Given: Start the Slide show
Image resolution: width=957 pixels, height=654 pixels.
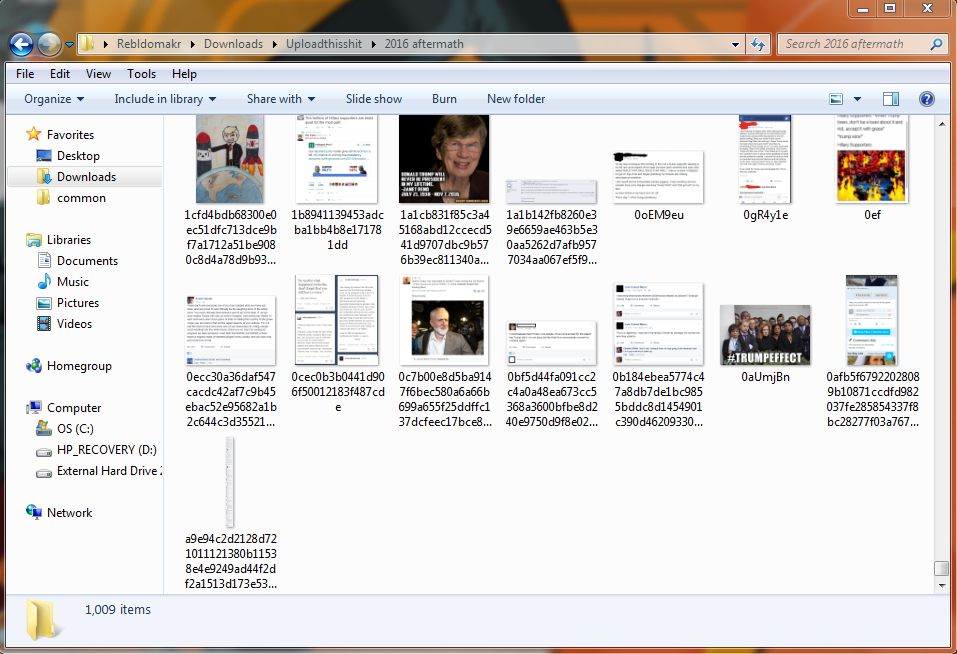Looking at the screenshot, I should (x=374, y=99).
